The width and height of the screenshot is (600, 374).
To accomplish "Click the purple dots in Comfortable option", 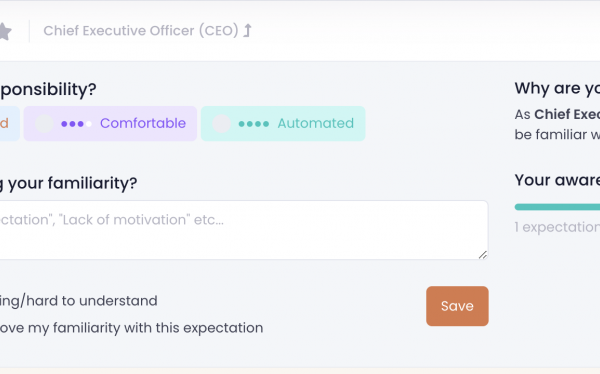I will pos(76,124).
